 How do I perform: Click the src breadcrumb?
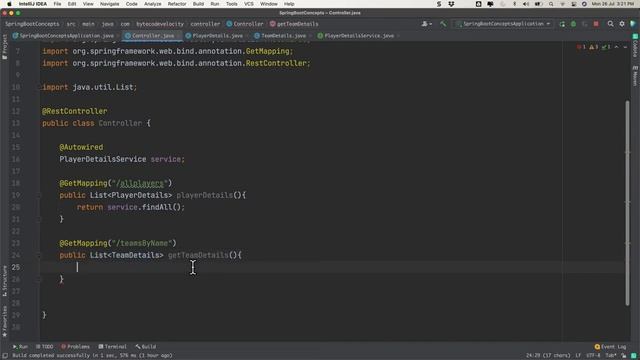pyautogui.click(x=71, y=24)
